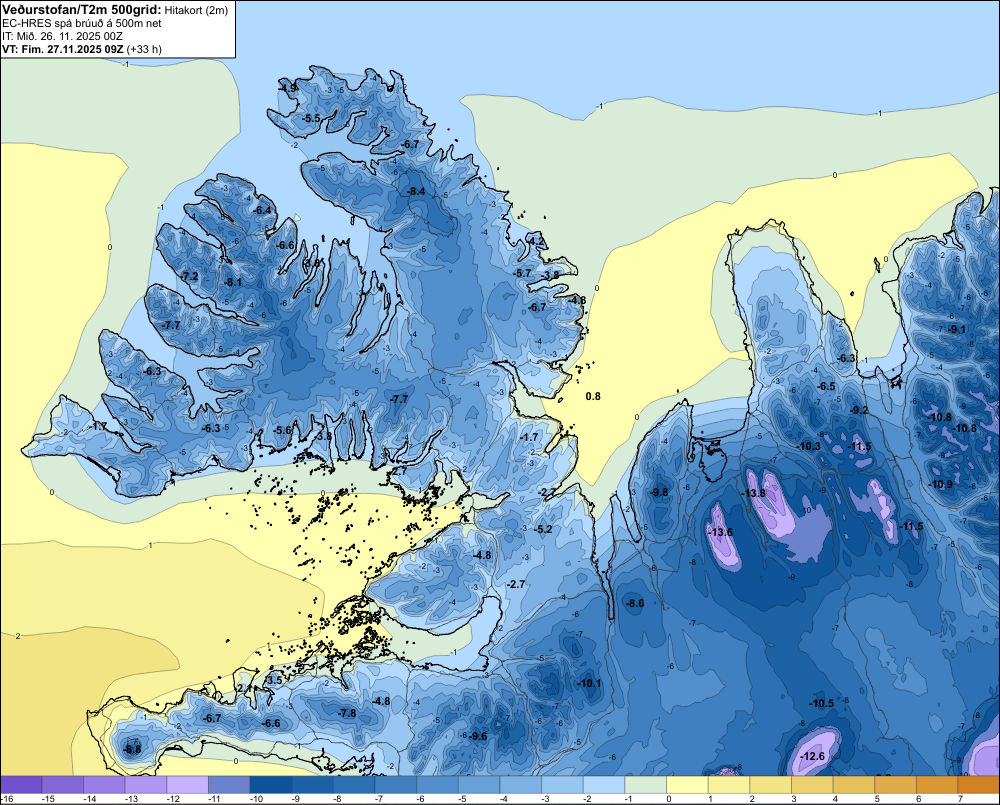The height and width of the screenshot is (805, 1000).
Task: Click the '(+33 h)' forecast offset text
Action: click(144, 49)
